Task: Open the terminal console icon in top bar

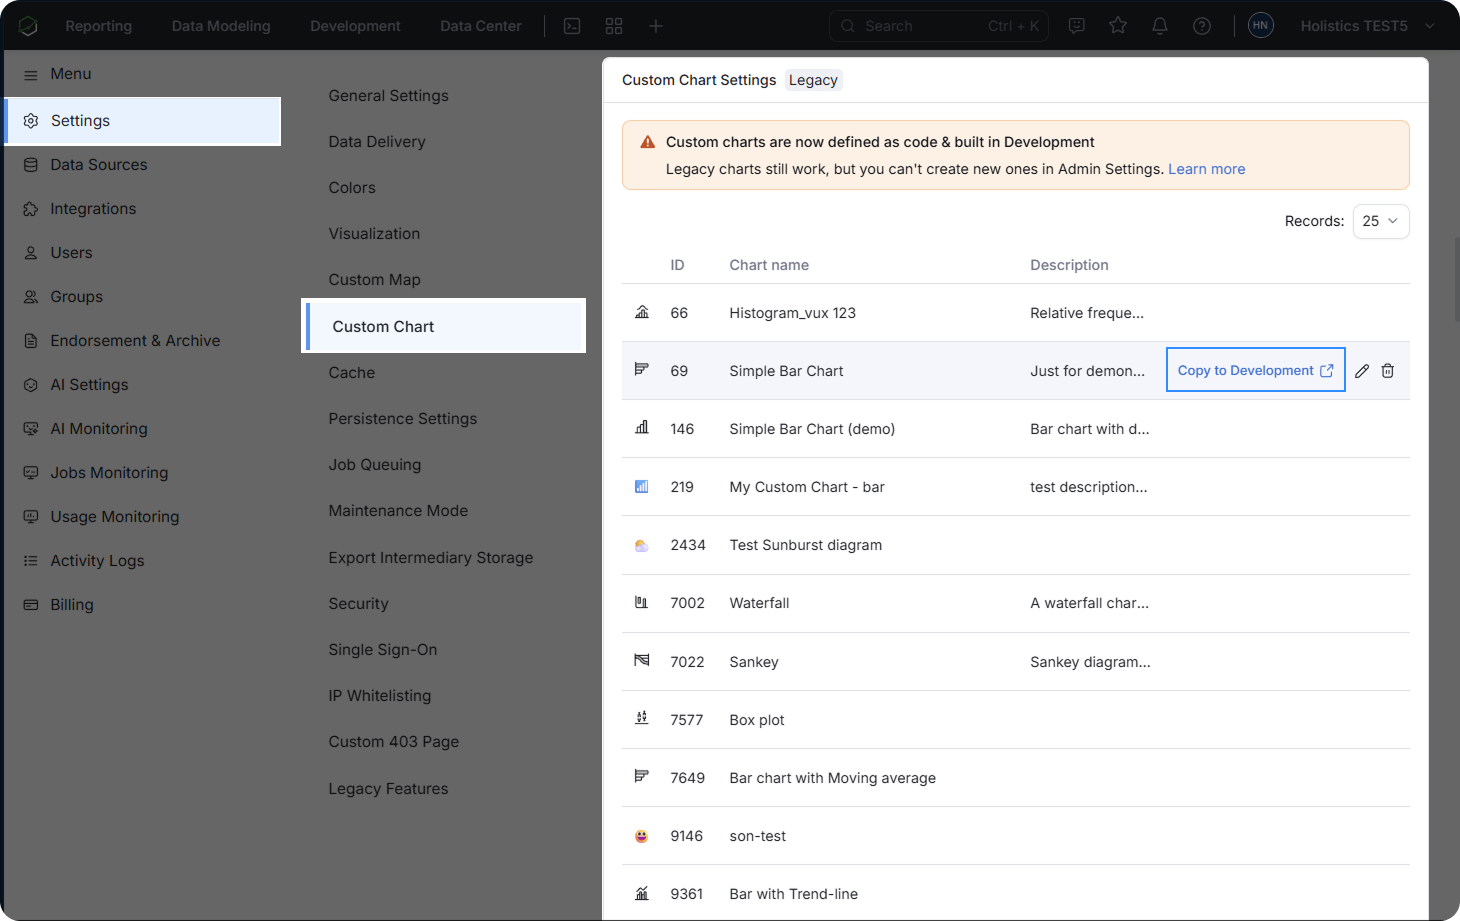Action: (572, 26)
